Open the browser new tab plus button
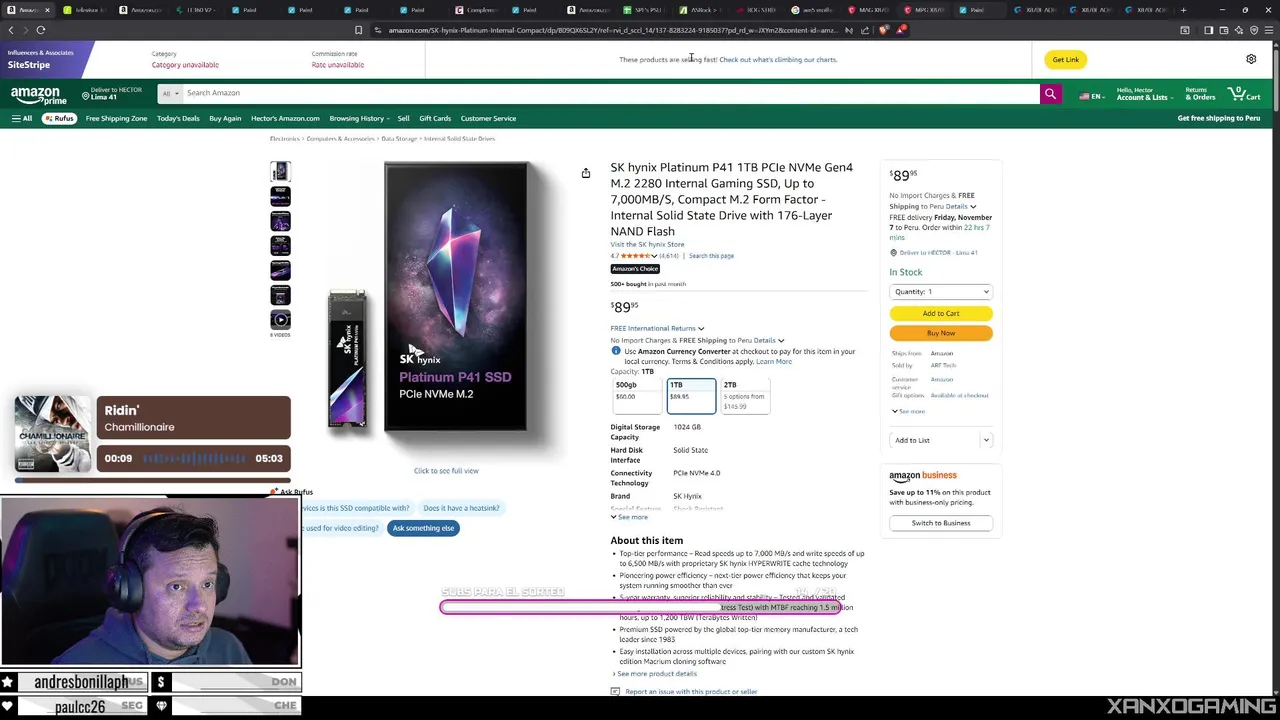Image resolution: width=1280 pixels, height=720 pixels. pyautogui.click(x=1183, y=10)
